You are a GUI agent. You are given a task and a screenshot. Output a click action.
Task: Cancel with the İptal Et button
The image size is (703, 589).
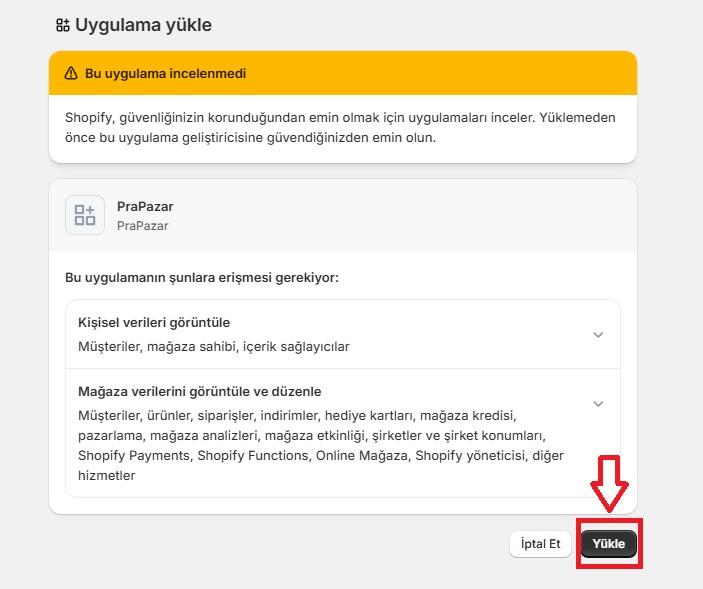(x=541, y=544)
